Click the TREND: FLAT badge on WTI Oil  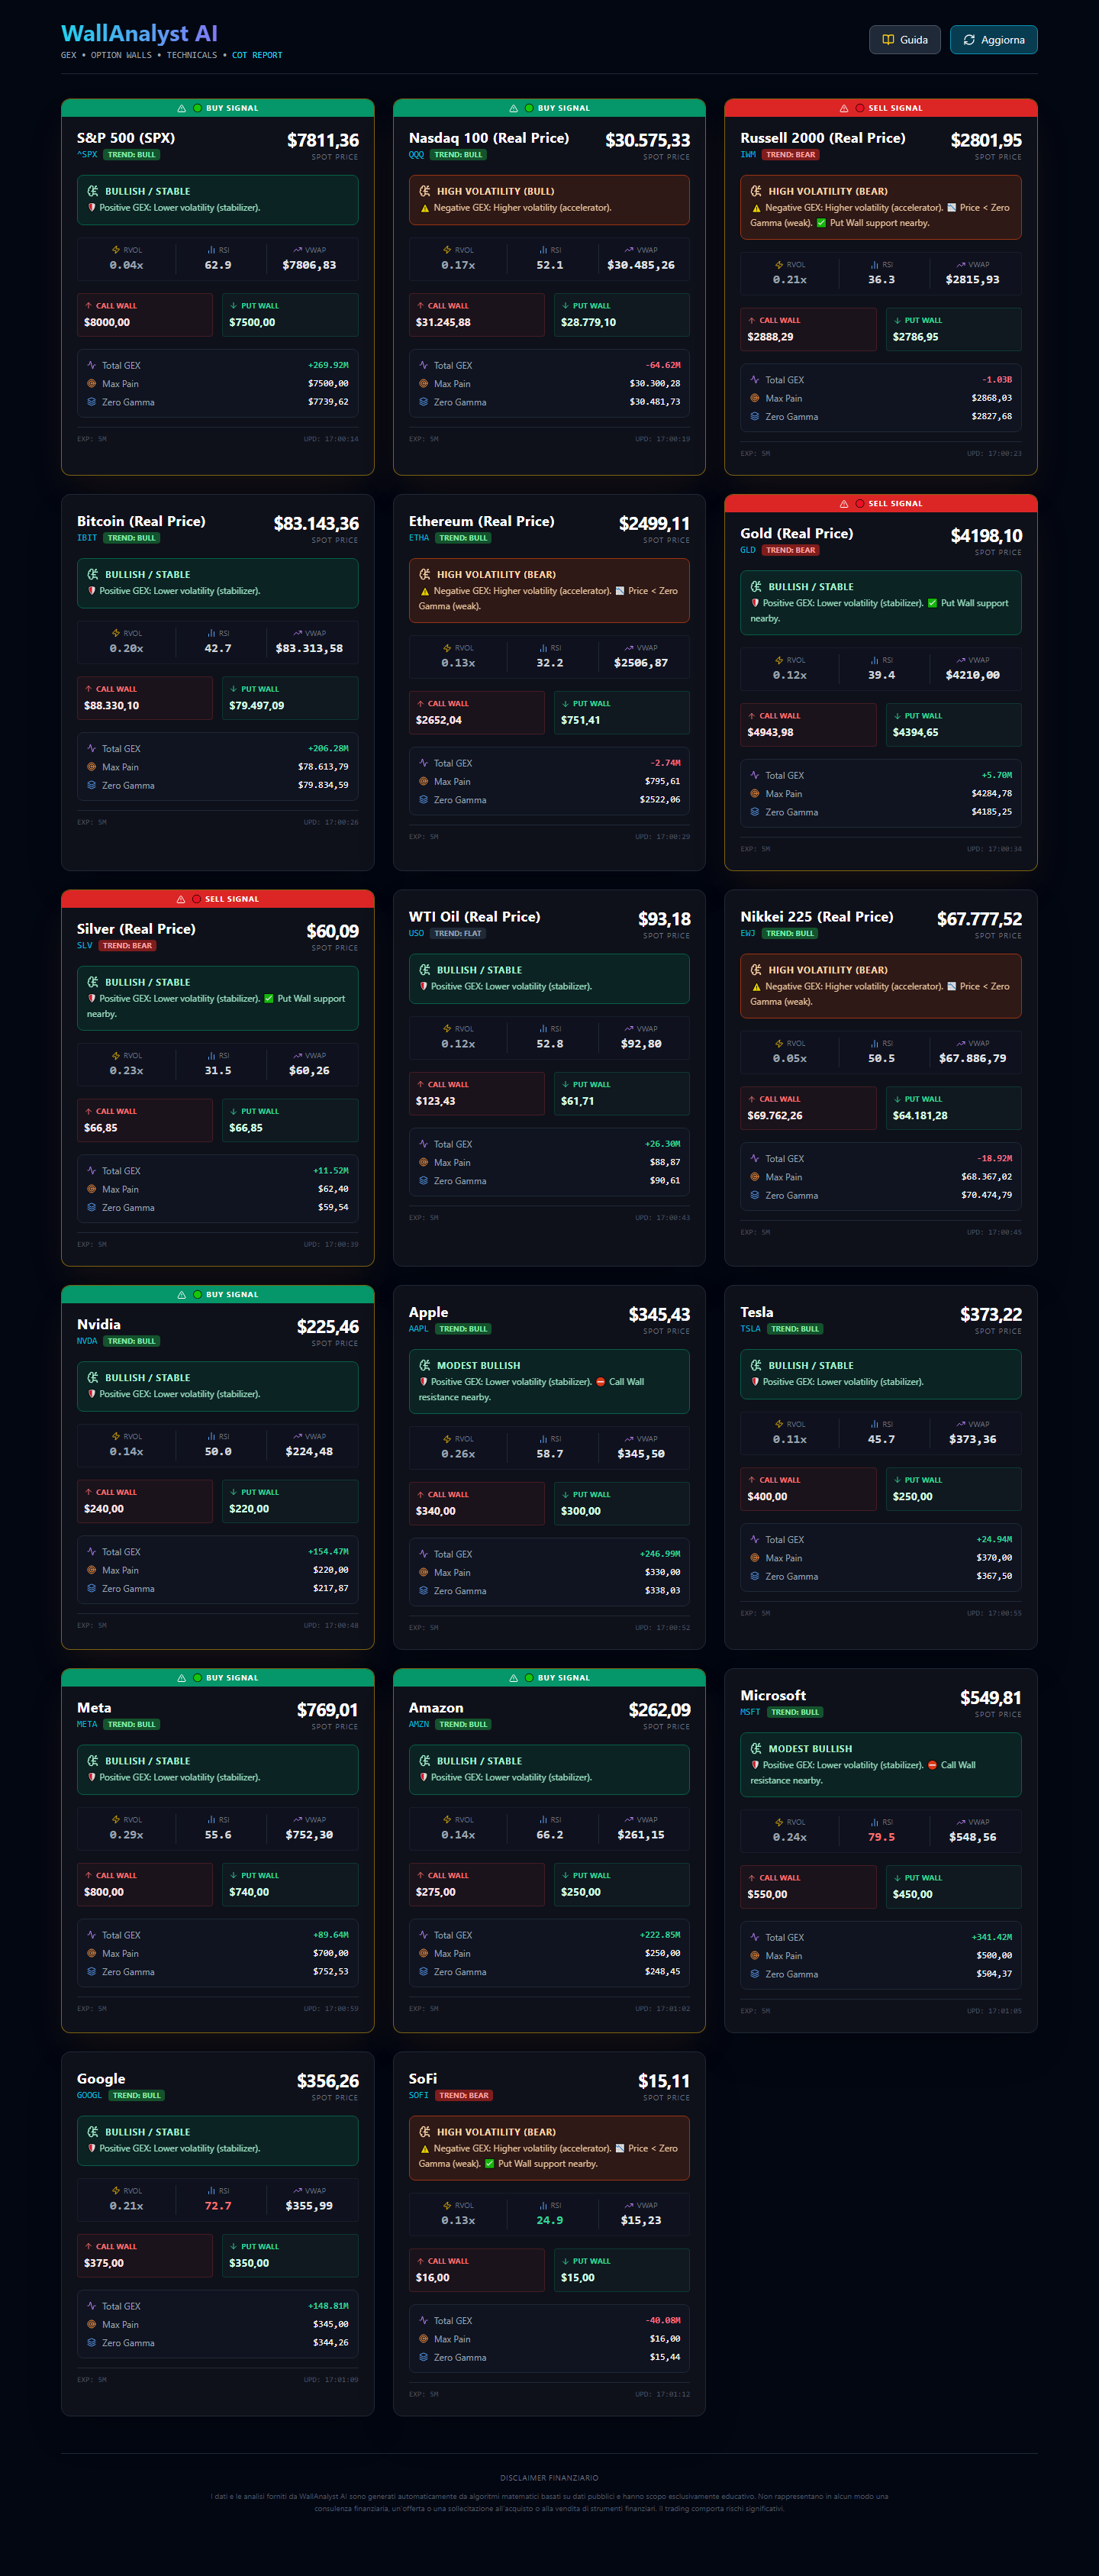click(x=458, y=934)
